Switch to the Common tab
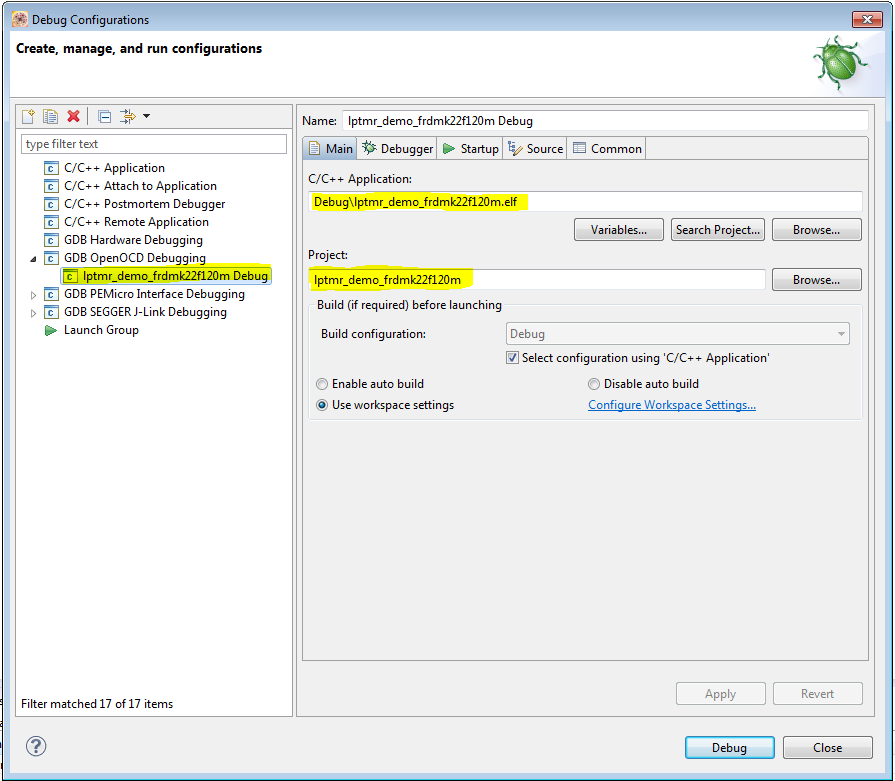 point(606,148)
